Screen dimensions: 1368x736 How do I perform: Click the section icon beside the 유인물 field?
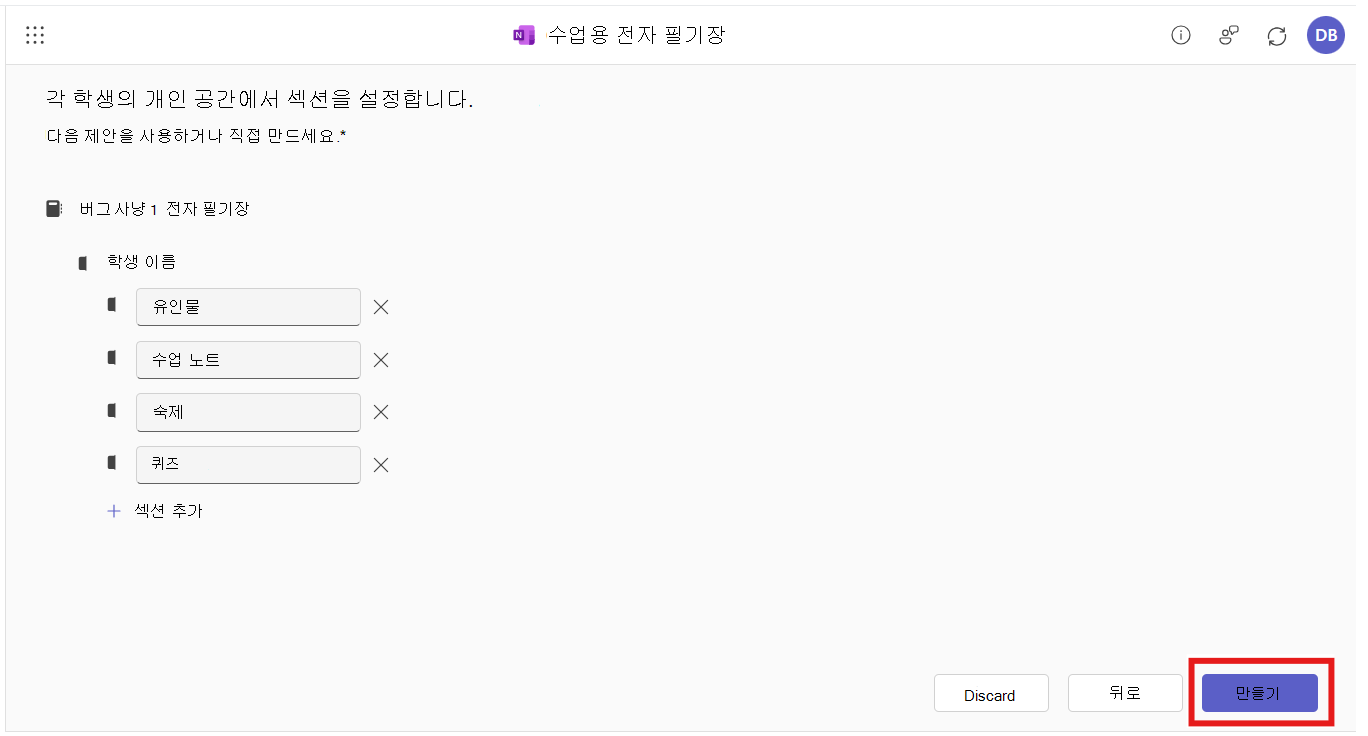pyautogui.click(x=112, y=305)
